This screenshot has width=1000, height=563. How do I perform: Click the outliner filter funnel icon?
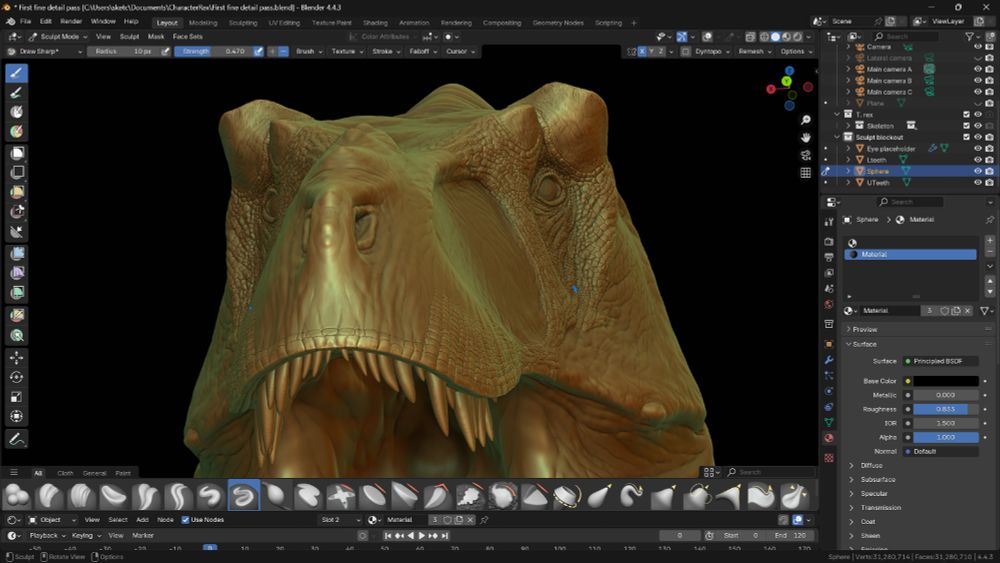[x=969, y=37]
